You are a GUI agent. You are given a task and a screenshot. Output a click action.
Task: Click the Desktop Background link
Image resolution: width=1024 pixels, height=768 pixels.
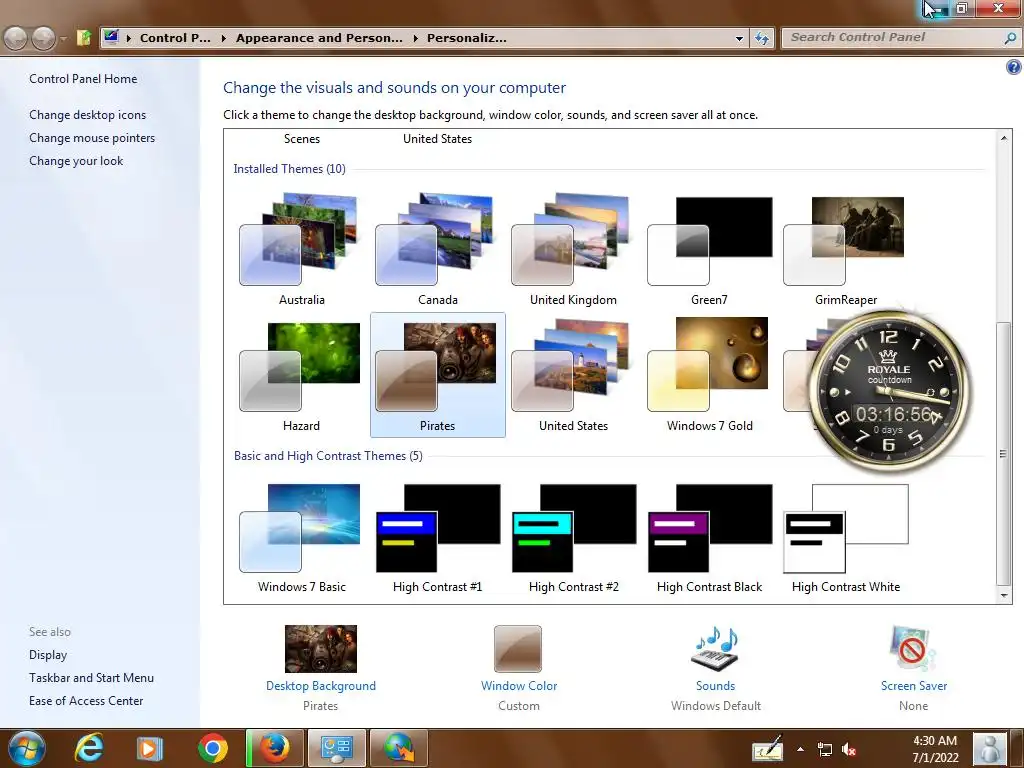(321, 686)
